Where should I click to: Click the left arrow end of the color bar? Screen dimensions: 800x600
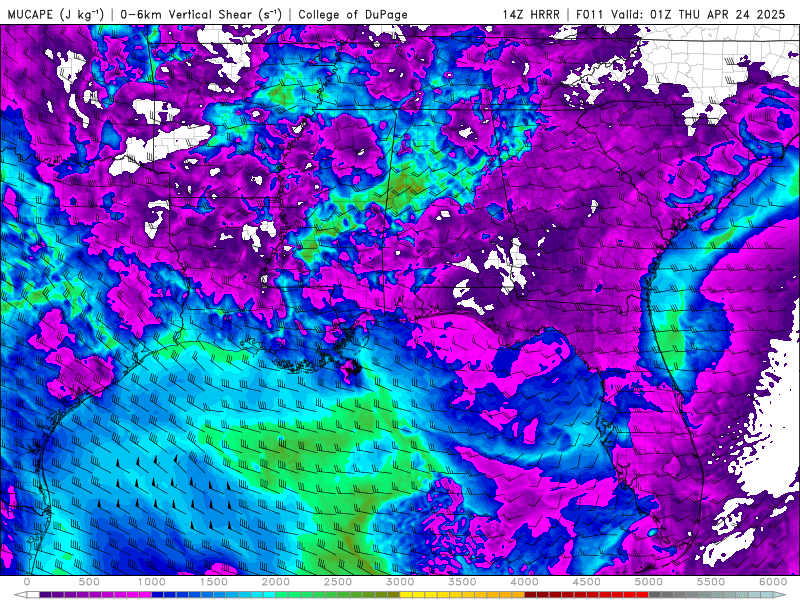coord(19,595)
